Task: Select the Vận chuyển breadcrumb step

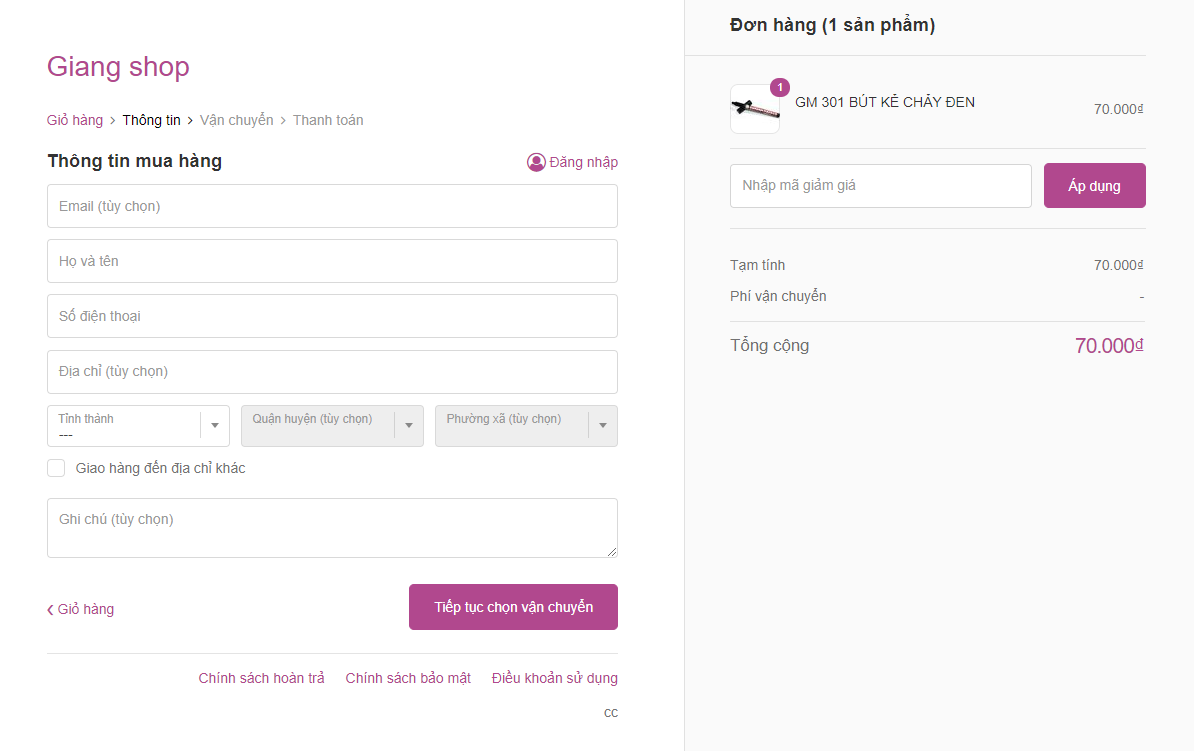Action: point(236,120)
